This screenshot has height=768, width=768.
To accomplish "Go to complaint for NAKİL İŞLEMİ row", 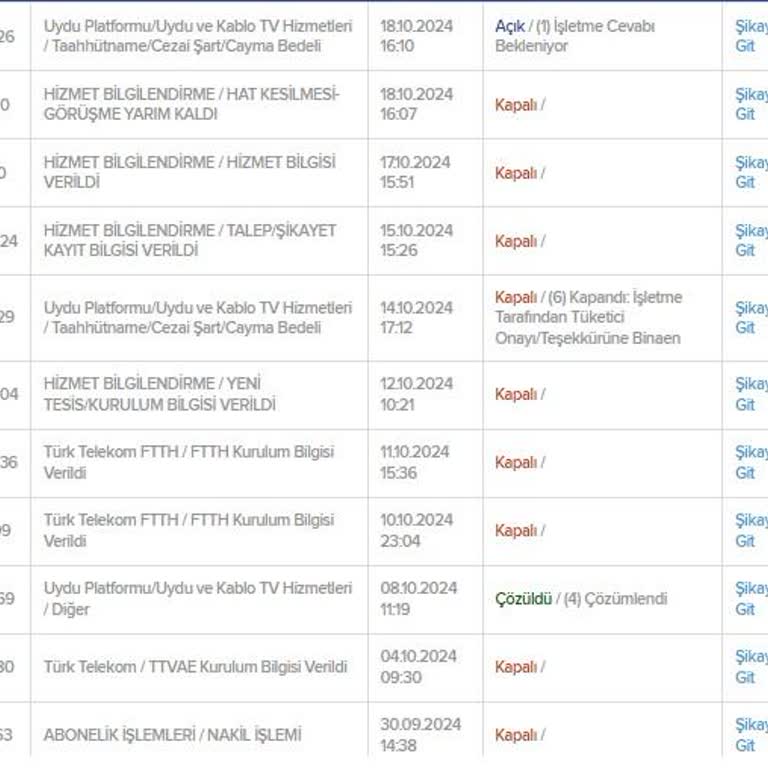I will (750, 734).
